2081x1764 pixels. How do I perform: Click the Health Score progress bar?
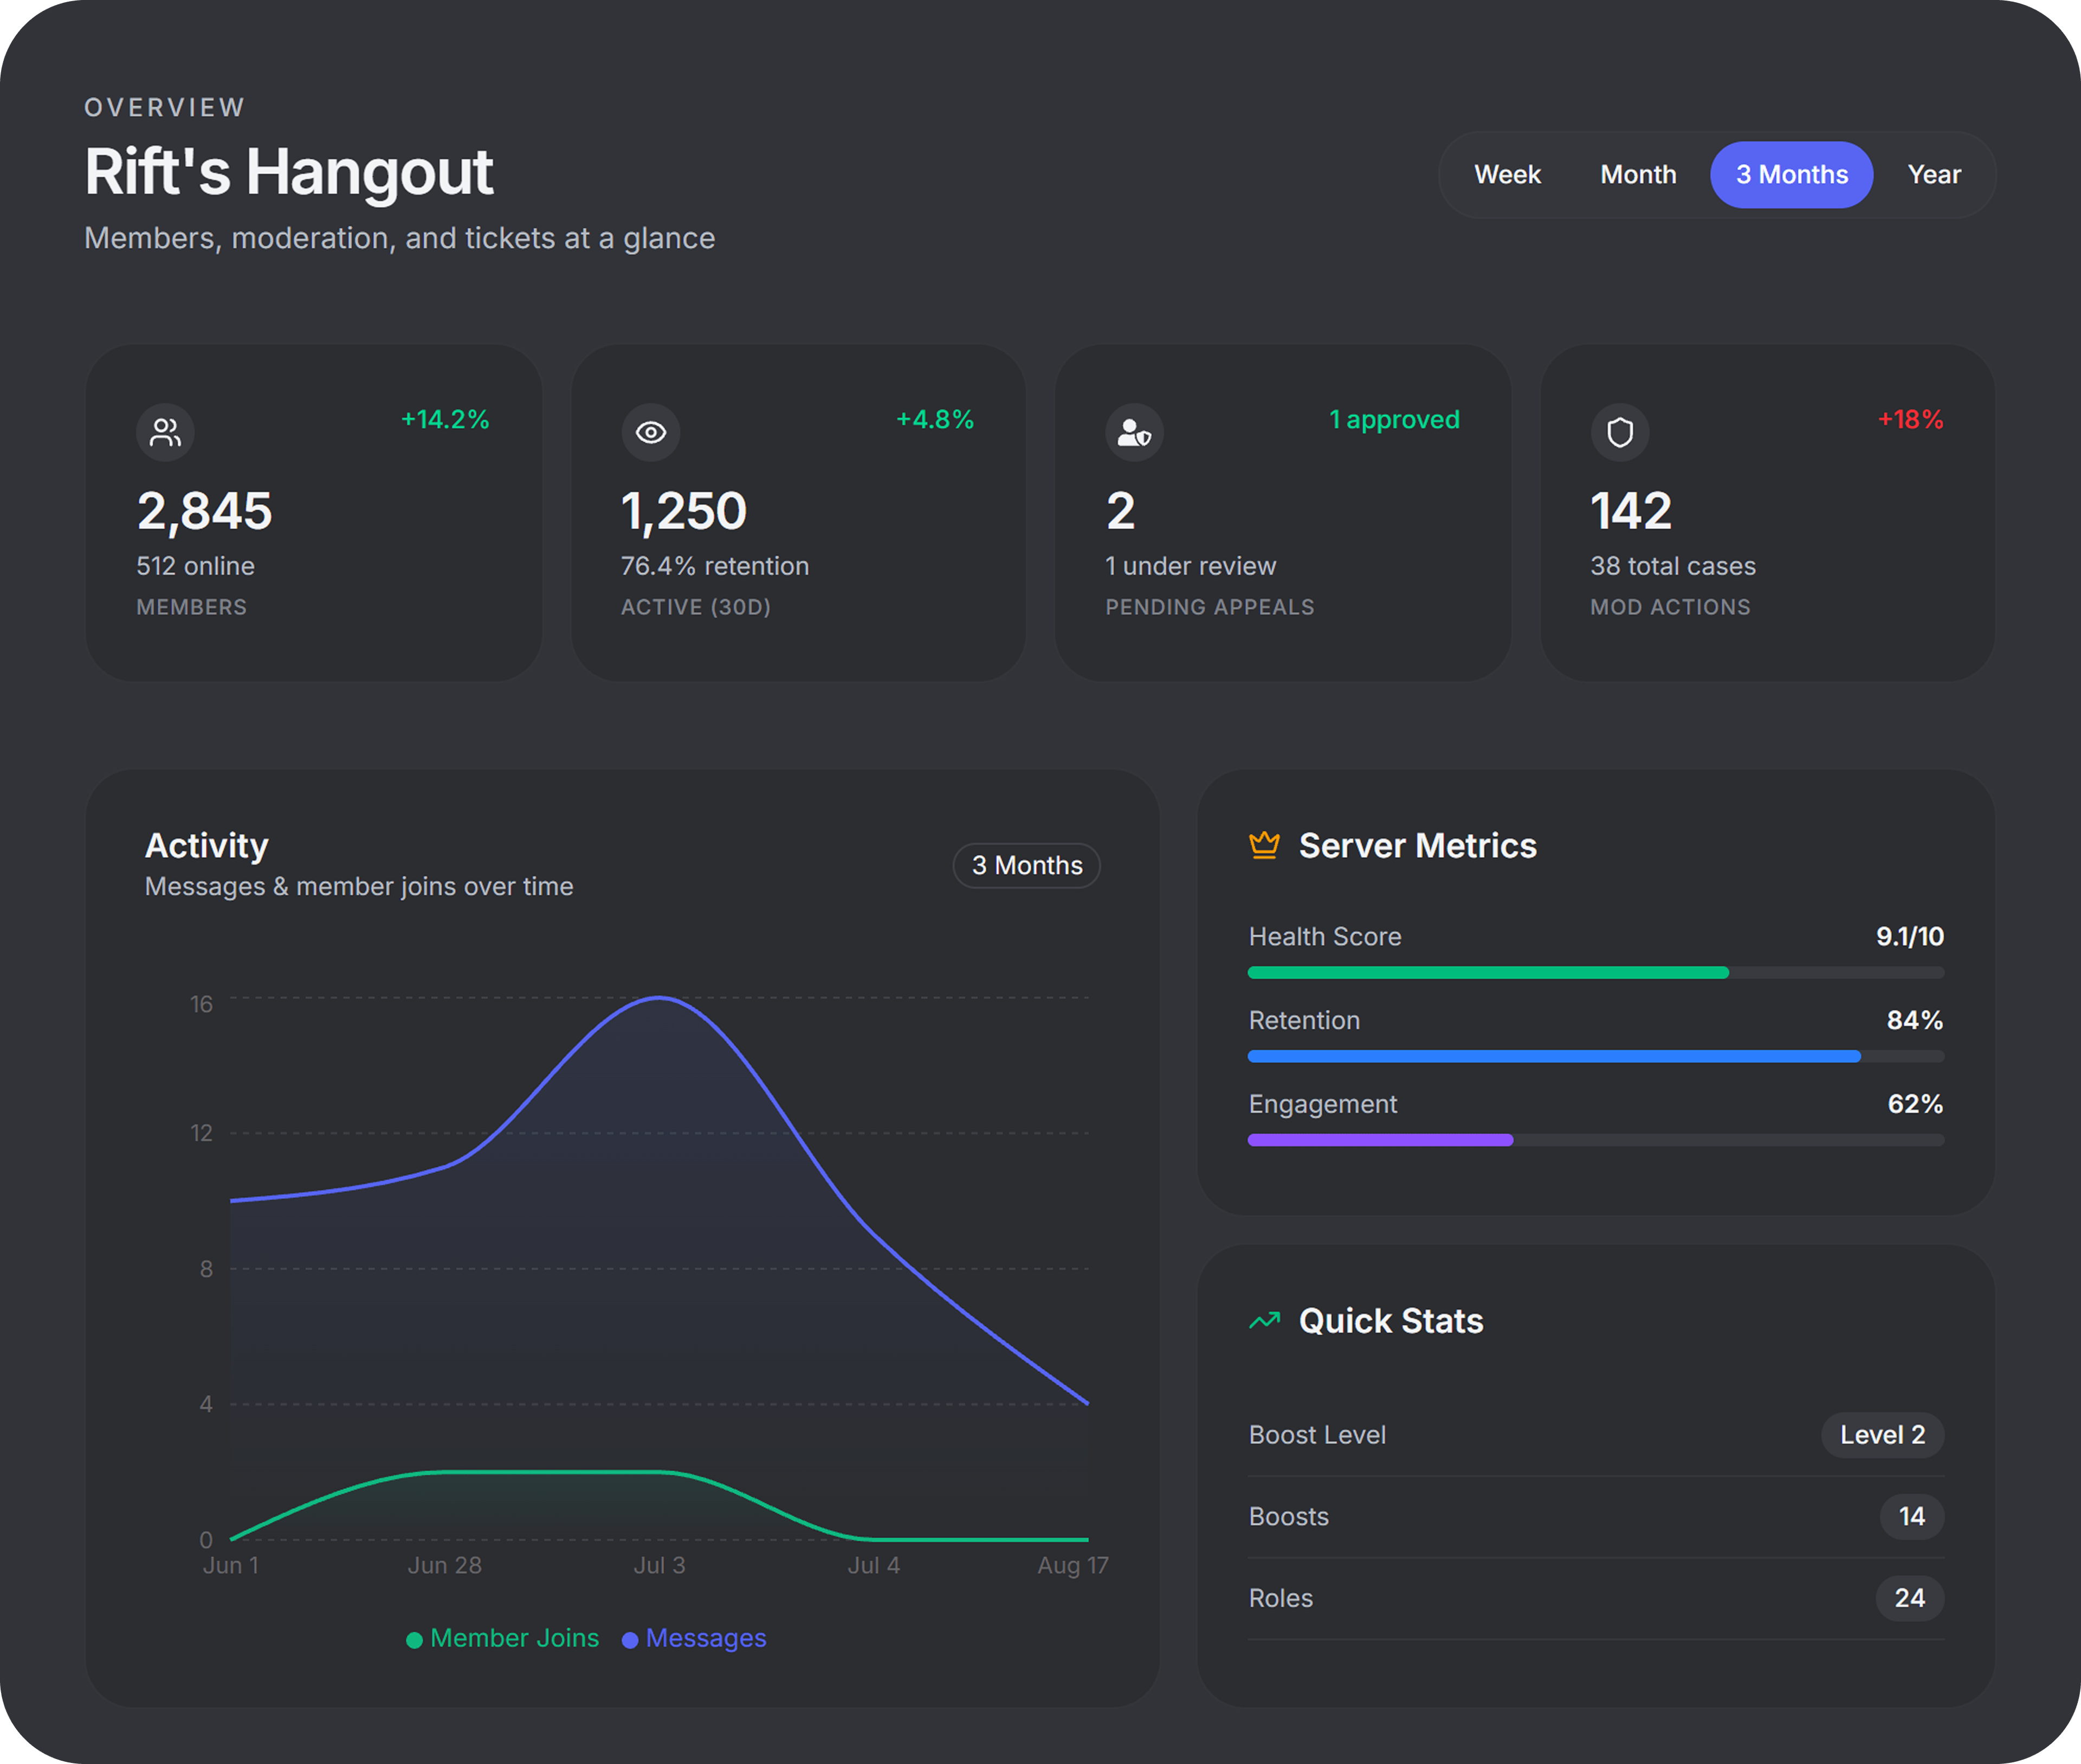[1596, 972]
